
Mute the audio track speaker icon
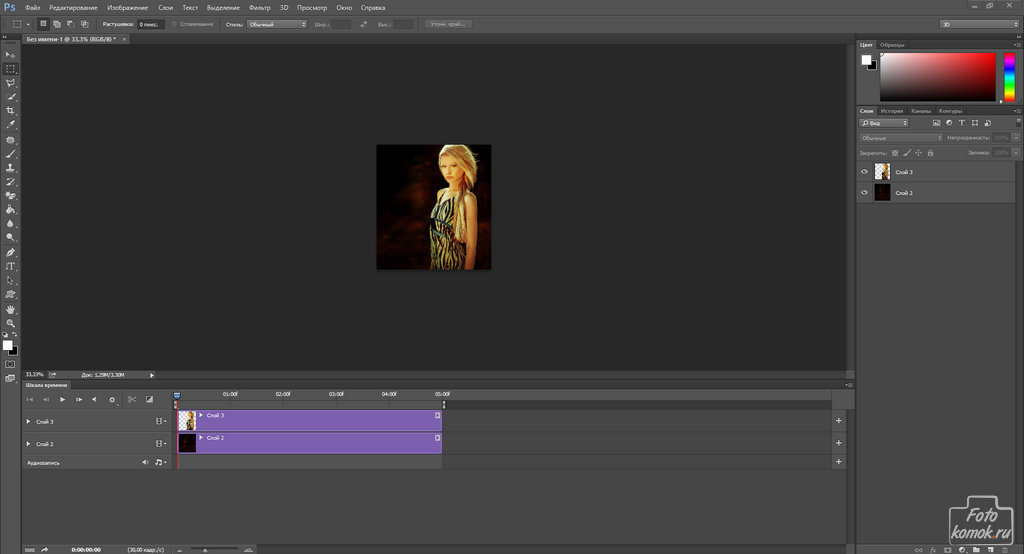[145, 463]
